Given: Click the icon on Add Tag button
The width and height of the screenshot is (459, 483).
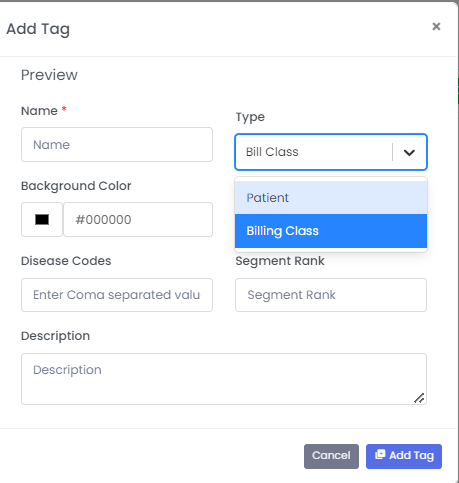Looking at the screenshot, I should point(380,454).
